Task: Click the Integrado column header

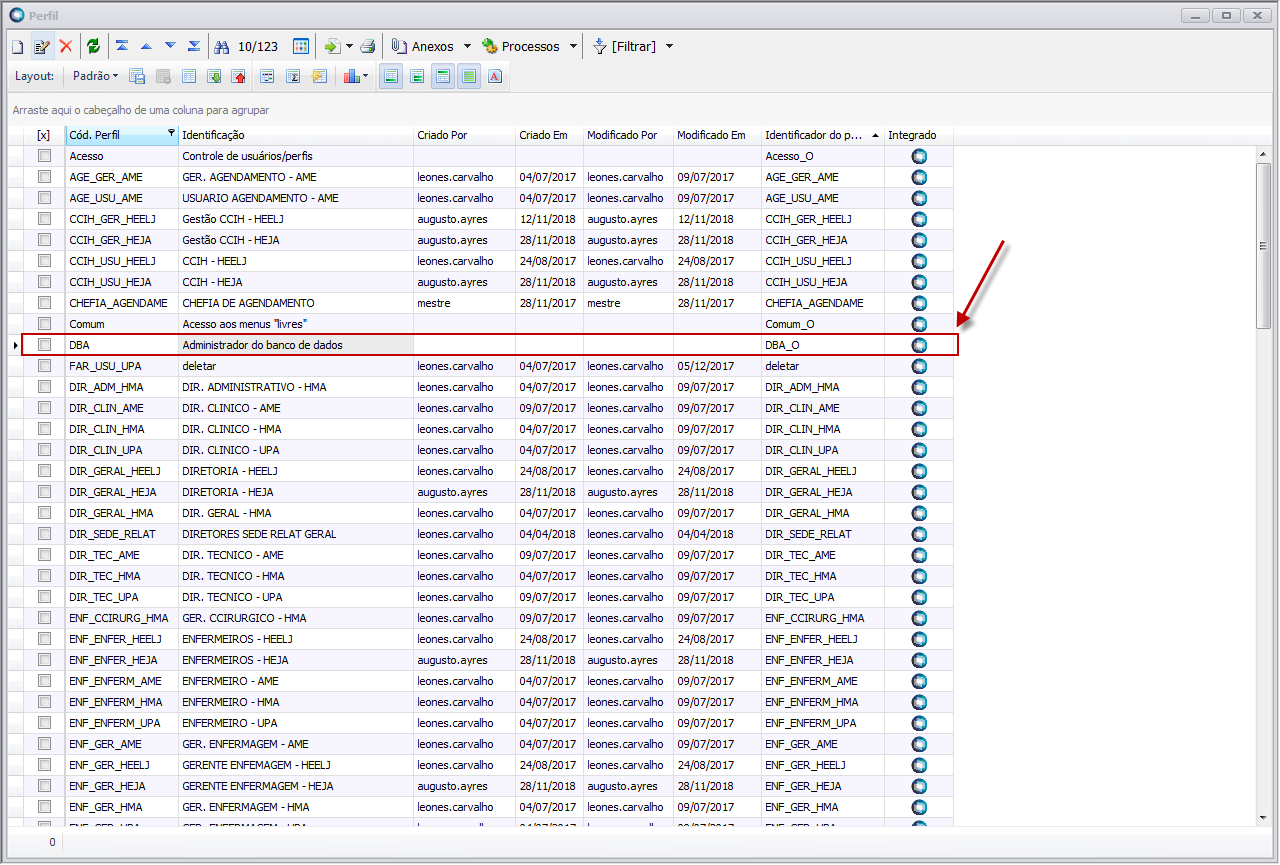Action: click(x=919, y=135)
